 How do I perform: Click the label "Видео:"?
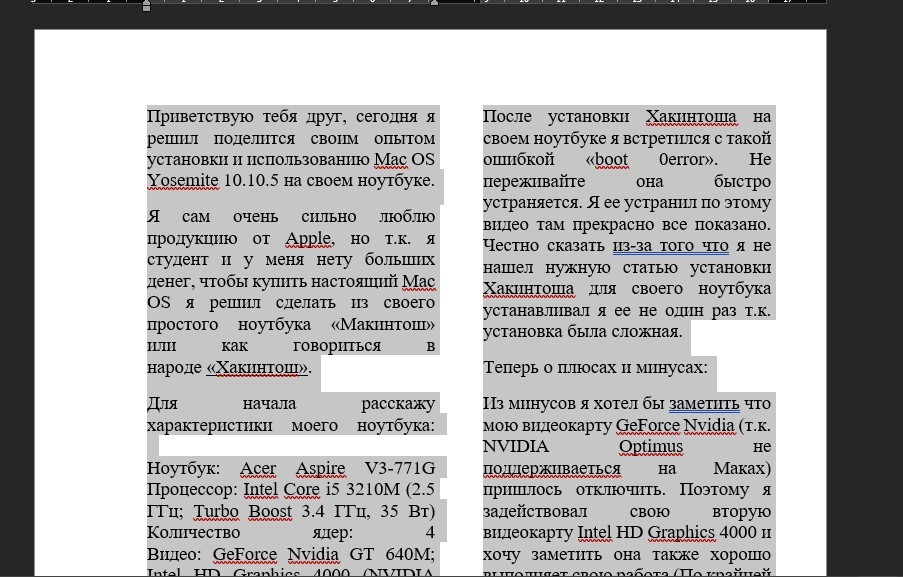(x=174, y=554)
